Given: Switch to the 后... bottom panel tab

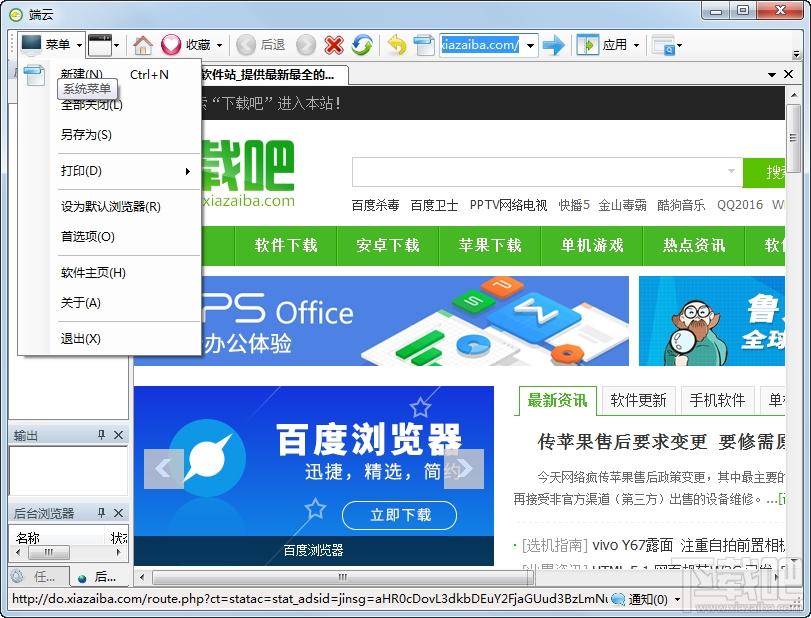Looking at the screenshot, I should click(98, 576).
